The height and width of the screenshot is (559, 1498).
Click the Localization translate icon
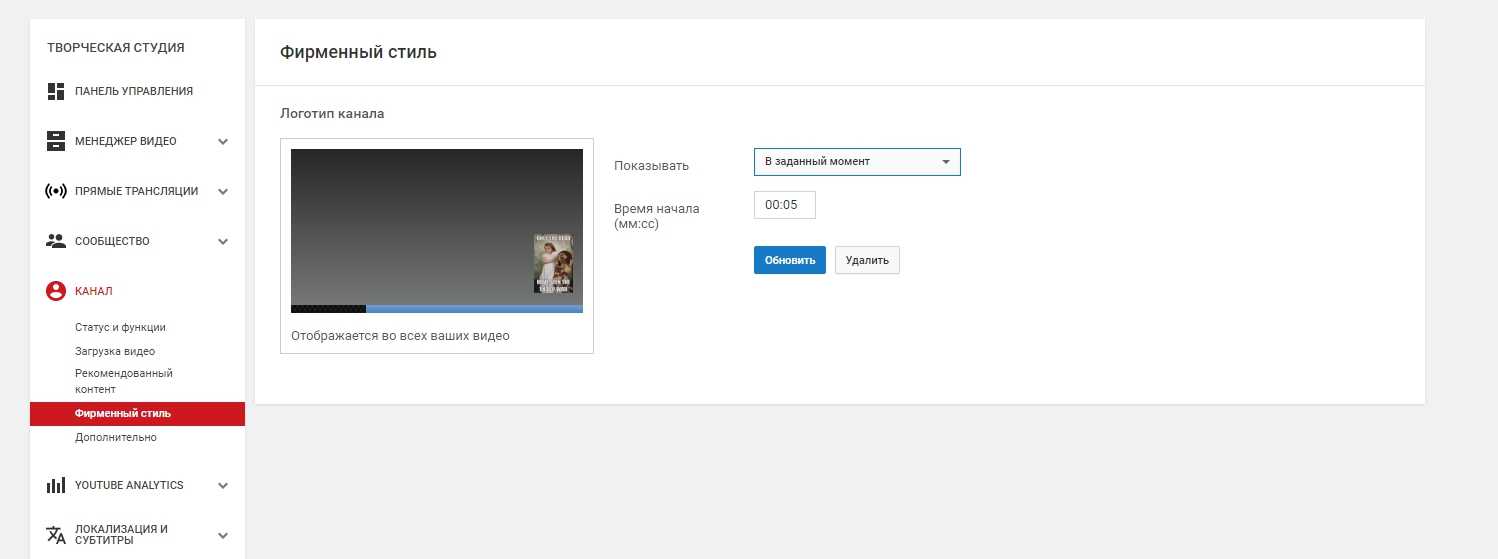point(56,535)
